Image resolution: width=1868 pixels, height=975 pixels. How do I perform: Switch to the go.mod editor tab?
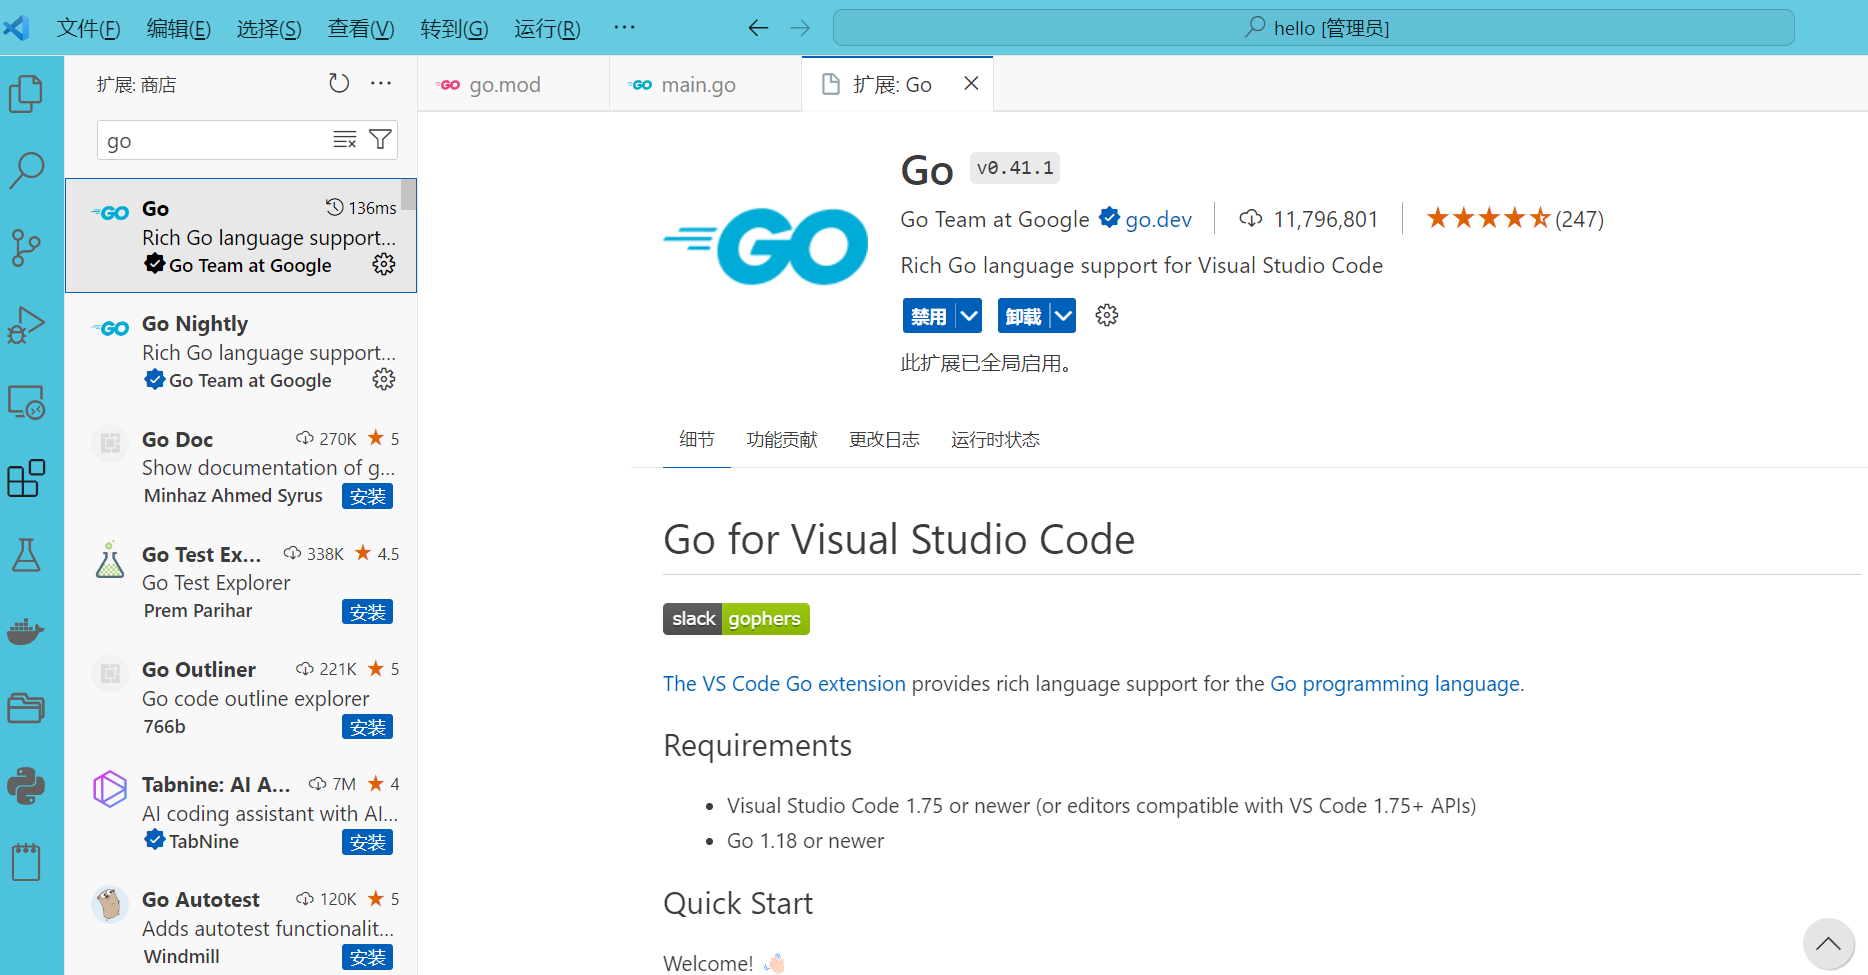[x=513, y=84]
